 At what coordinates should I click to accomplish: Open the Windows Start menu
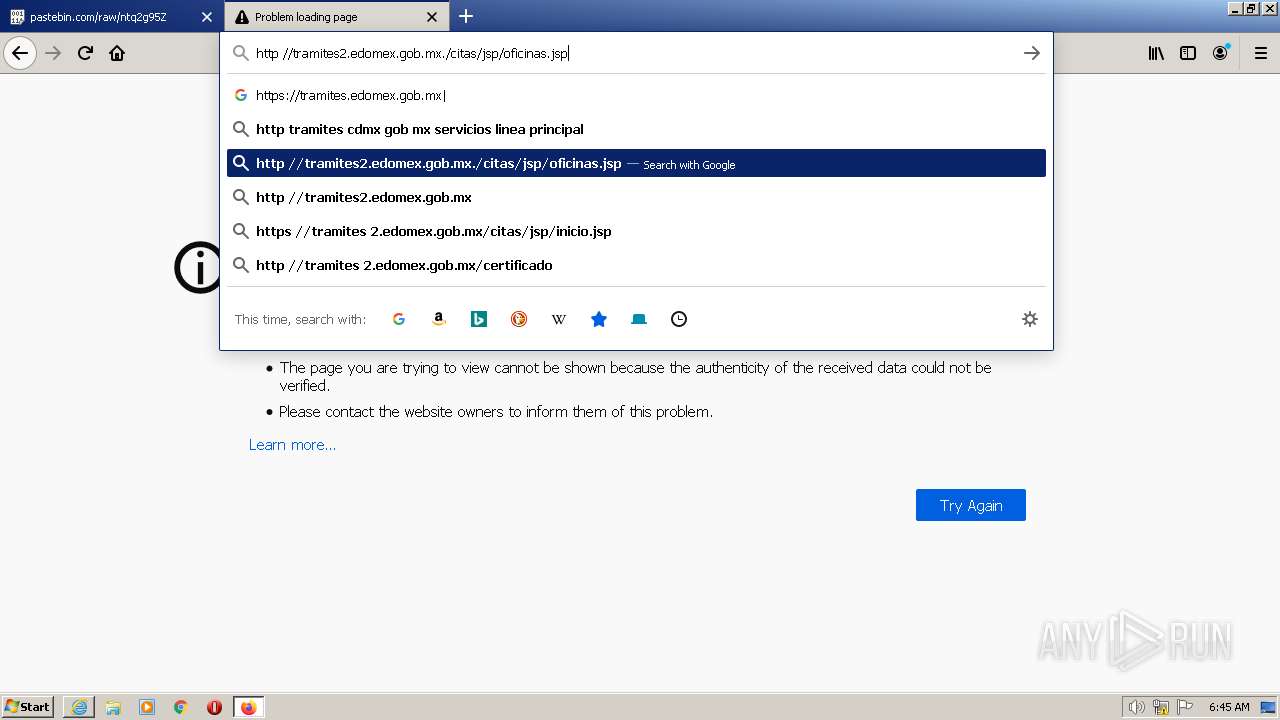click(x=28, y=707)
